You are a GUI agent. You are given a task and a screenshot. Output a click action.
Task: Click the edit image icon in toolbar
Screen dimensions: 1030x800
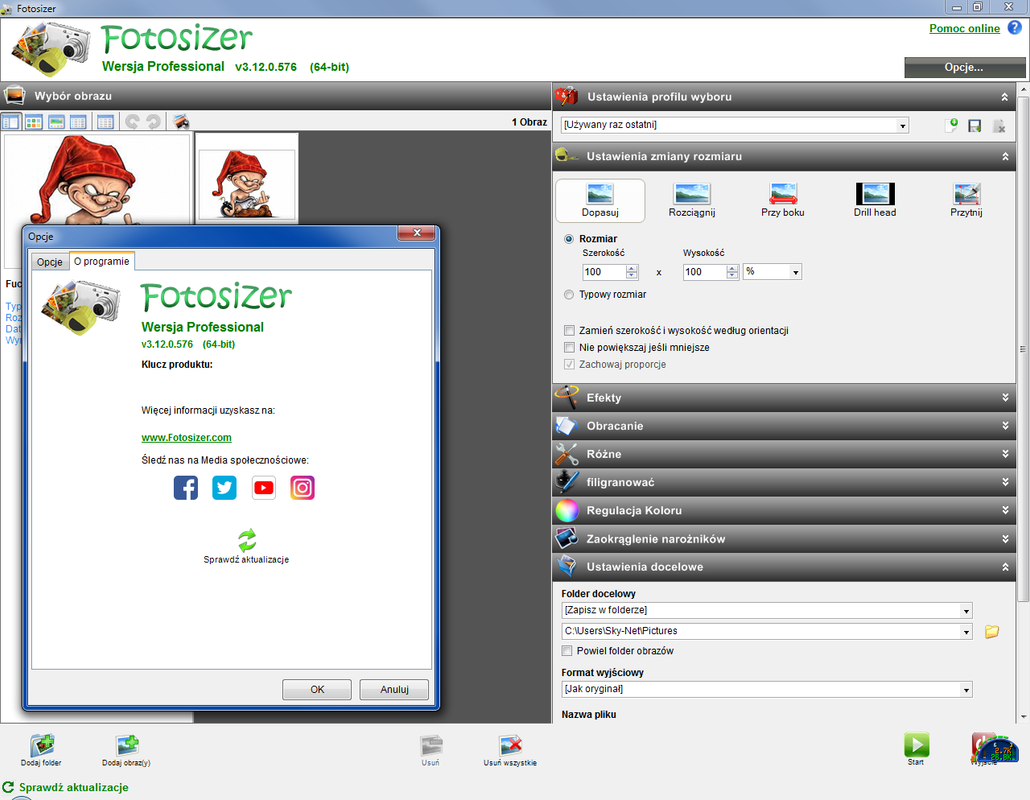tap(181, 122)
